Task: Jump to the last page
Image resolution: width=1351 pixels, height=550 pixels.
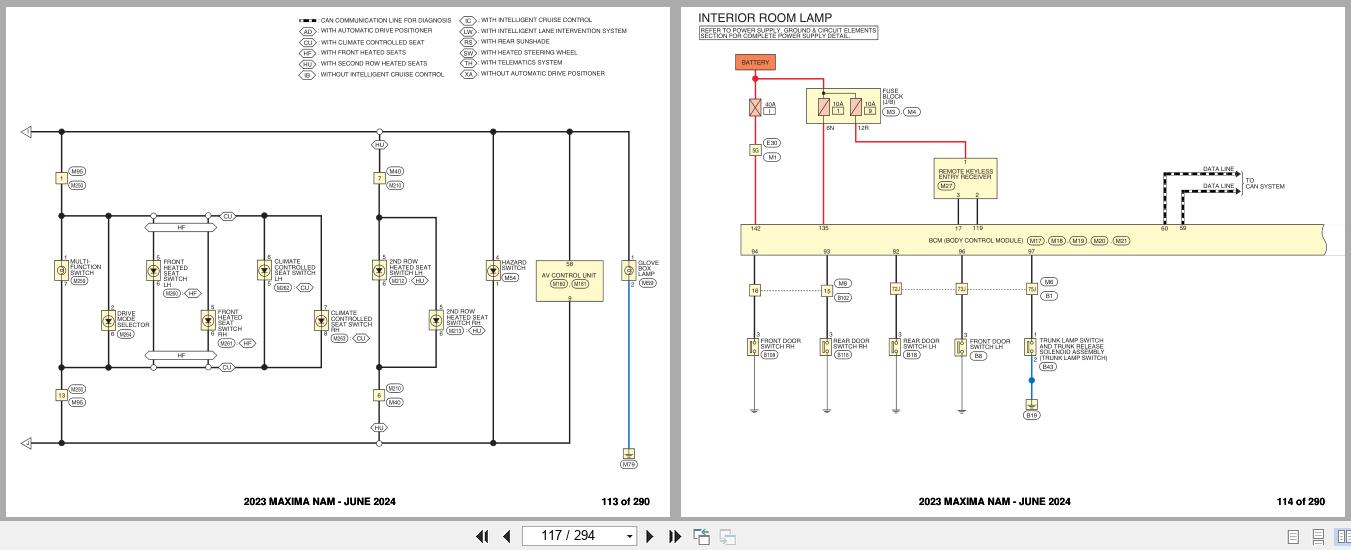Action: [675, 536]
